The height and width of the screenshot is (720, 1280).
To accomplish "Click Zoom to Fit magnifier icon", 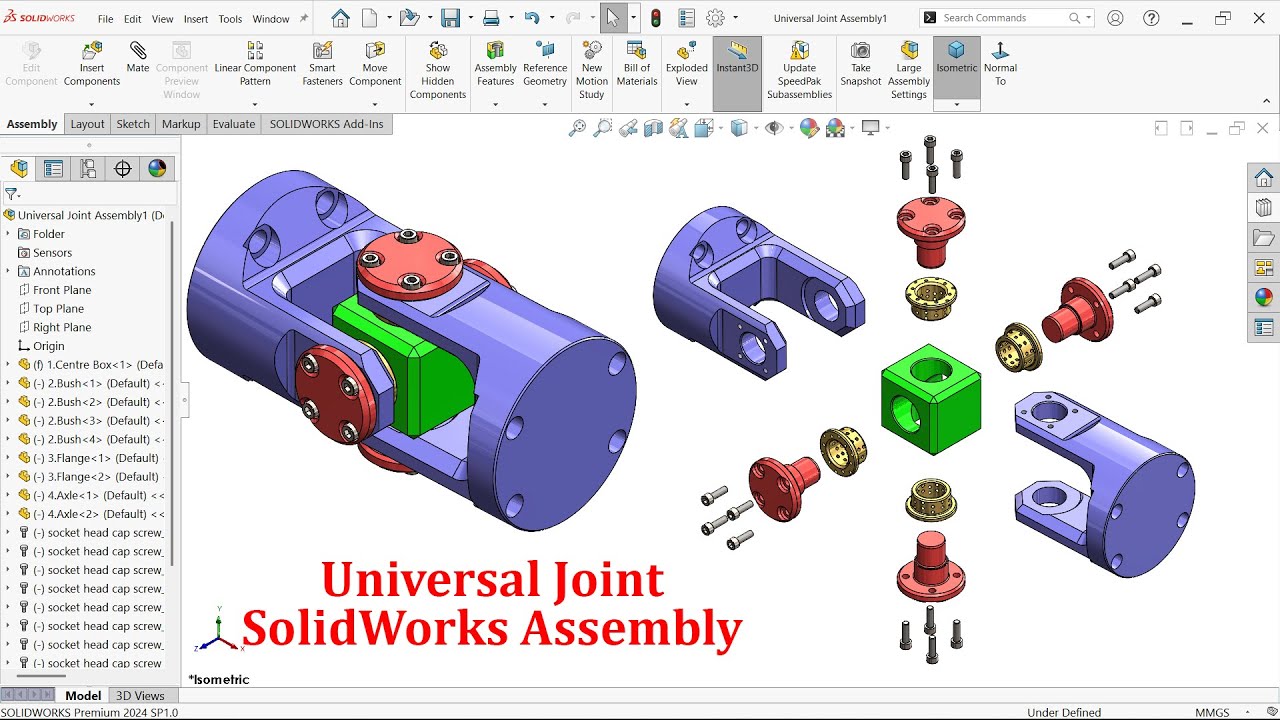I will point(577,128).
